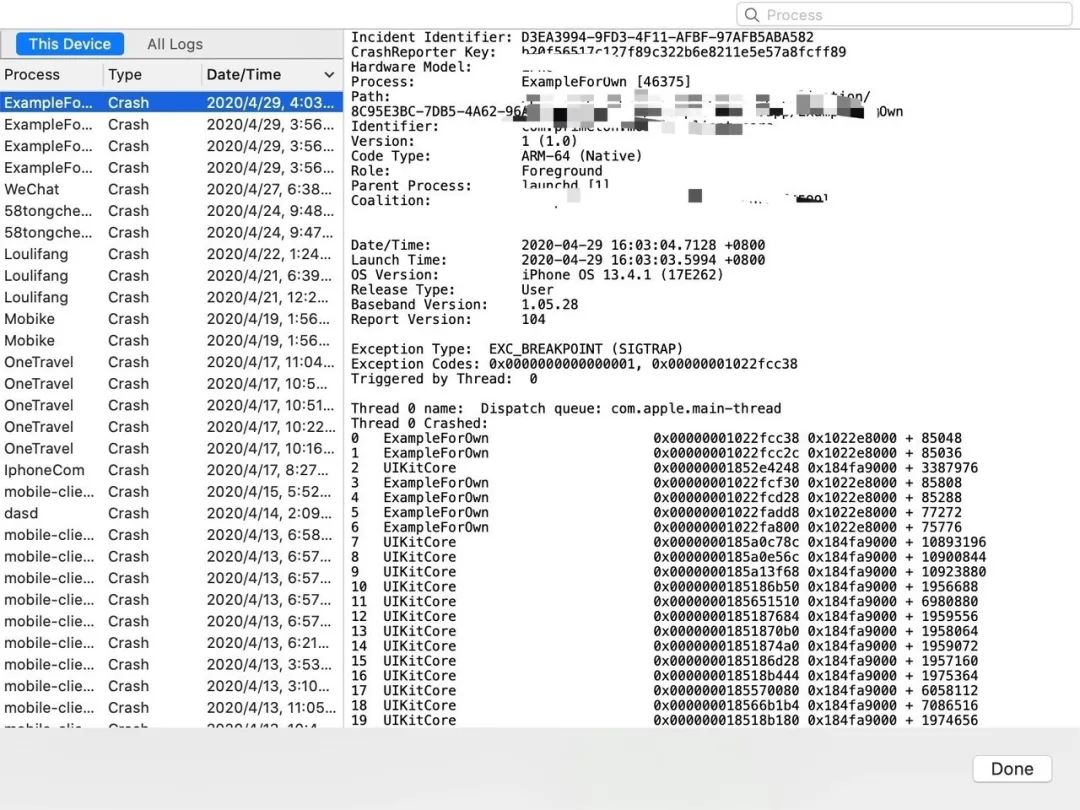
Task: Select the Loulifang crash from 2020/4/22, 1:24
Action: tap(172, 254)
